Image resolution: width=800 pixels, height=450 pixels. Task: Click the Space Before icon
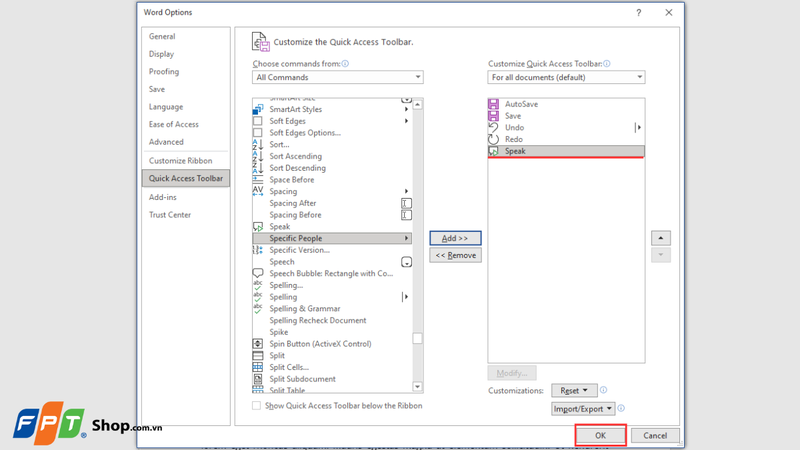coord(258,180)
